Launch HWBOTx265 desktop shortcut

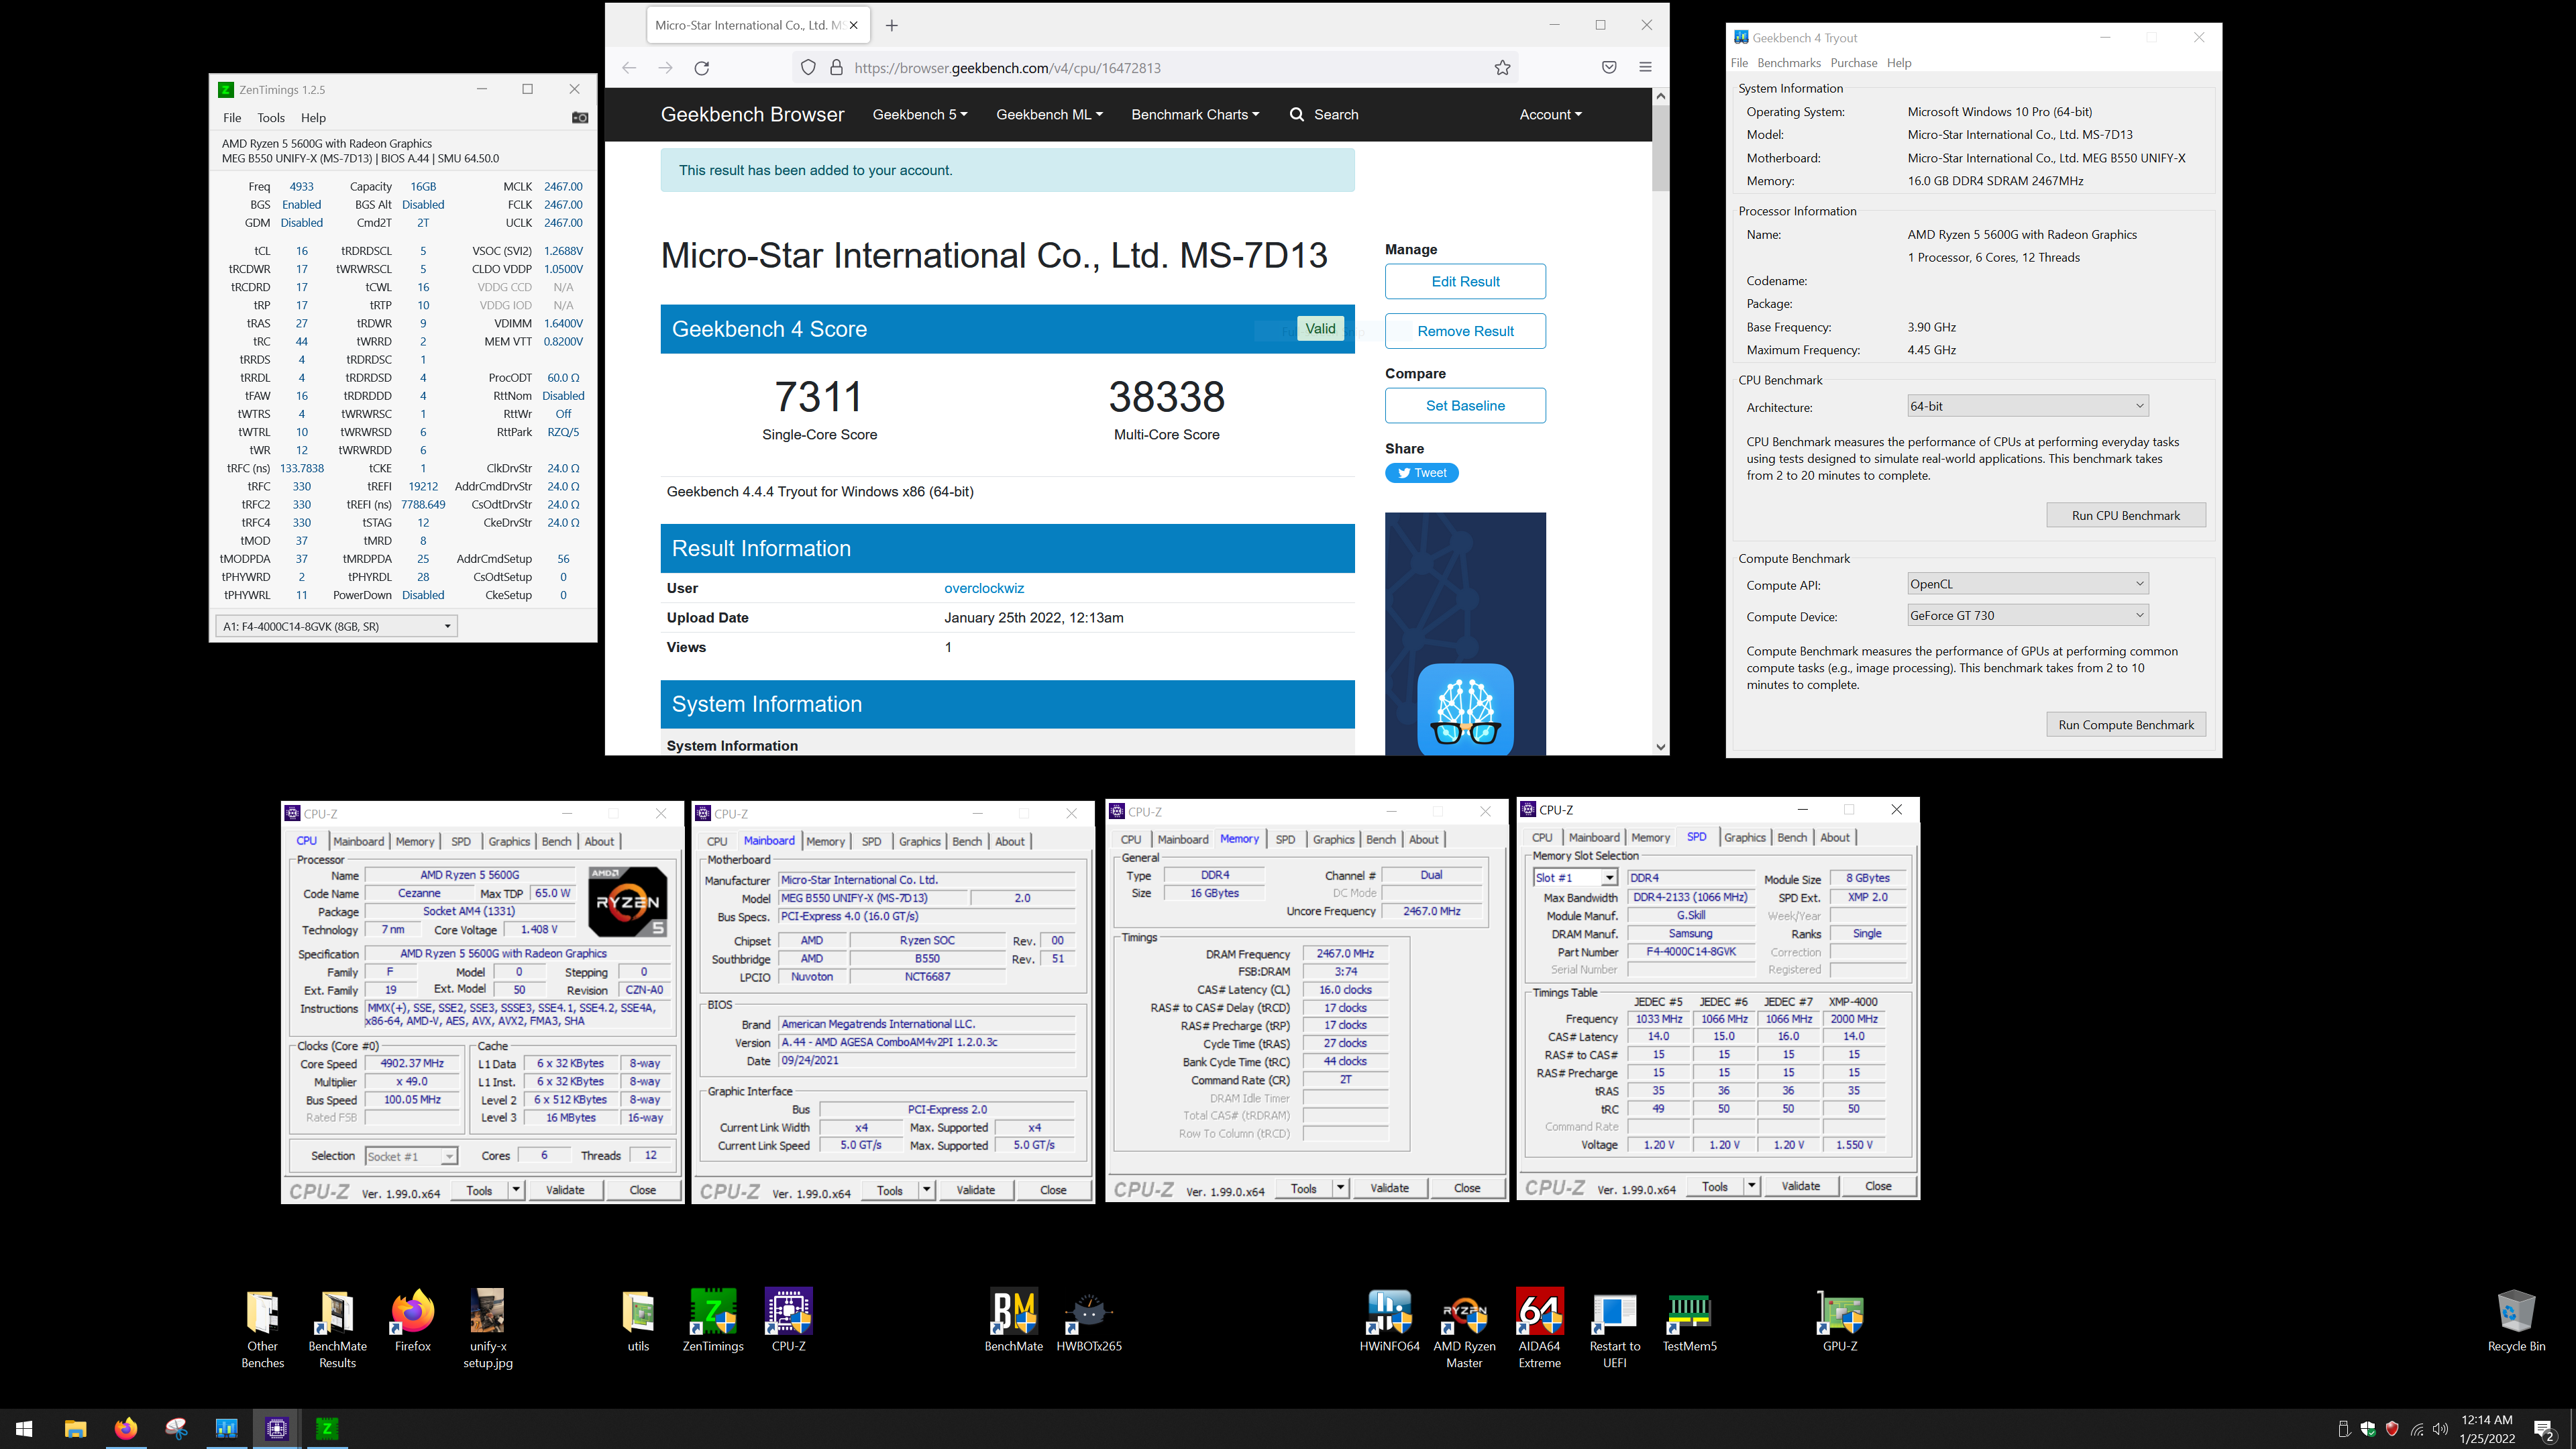(1089, 1320)
